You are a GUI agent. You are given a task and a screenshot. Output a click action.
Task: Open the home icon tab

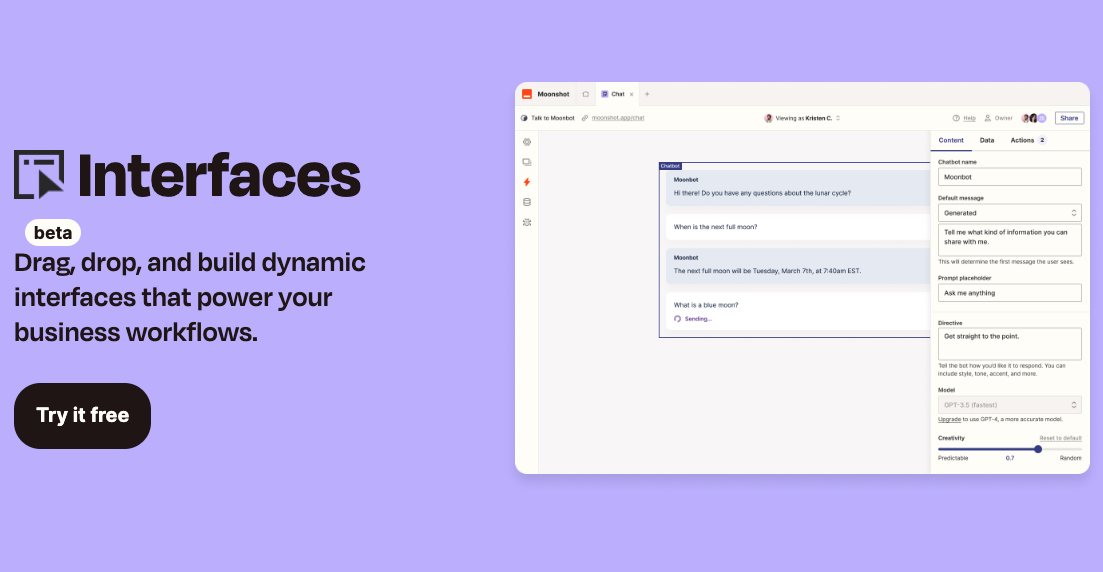585,94
